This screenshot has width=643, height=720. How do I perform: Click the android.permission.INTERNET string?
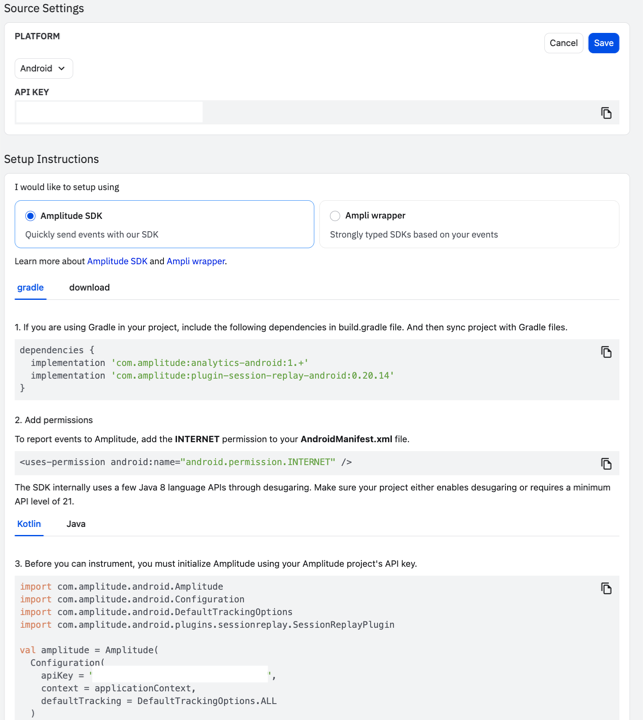tap(258, 462)
